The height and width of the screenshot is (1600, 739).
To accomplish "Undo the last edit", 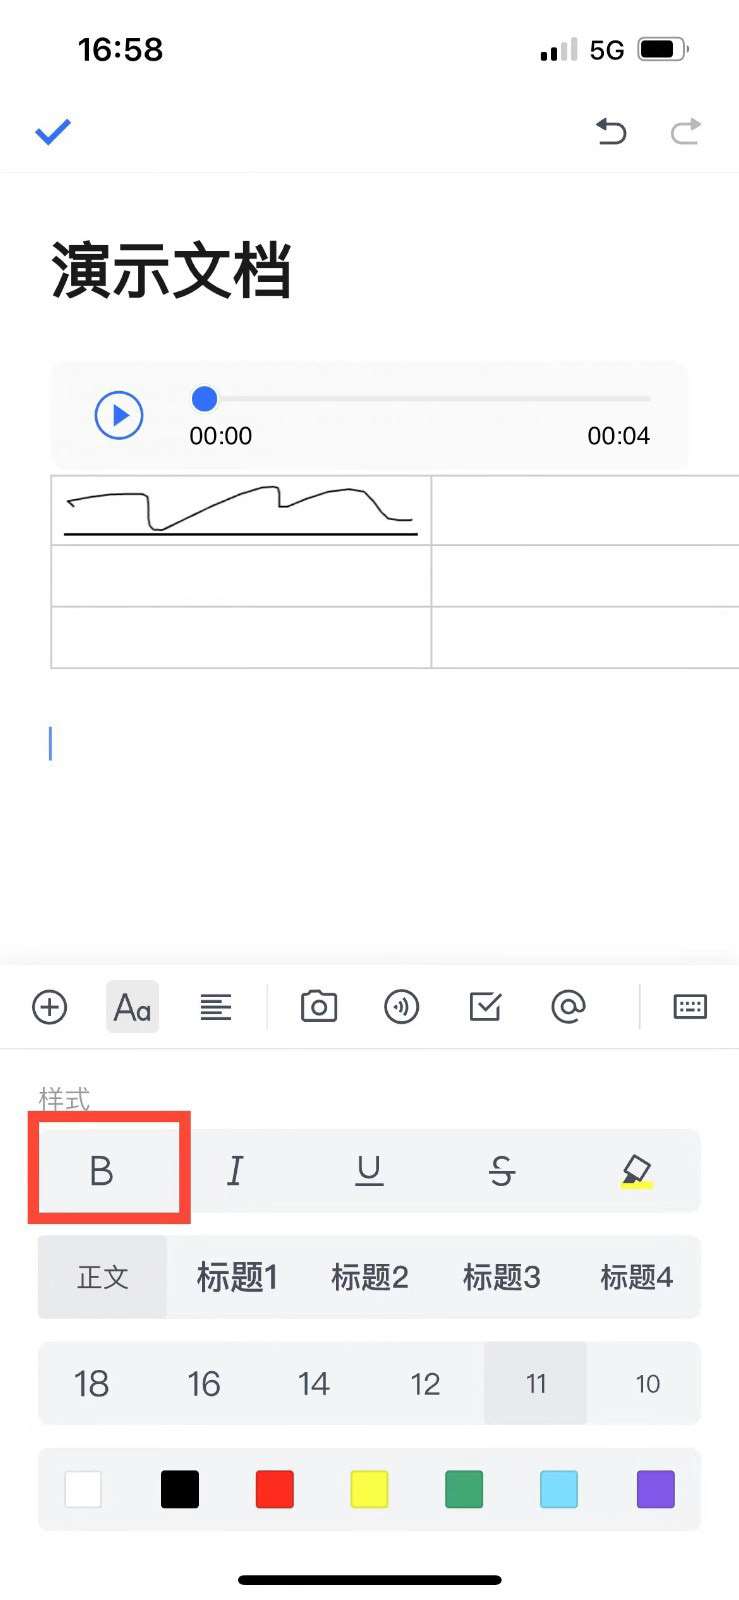I will click(x=611, y=131).
